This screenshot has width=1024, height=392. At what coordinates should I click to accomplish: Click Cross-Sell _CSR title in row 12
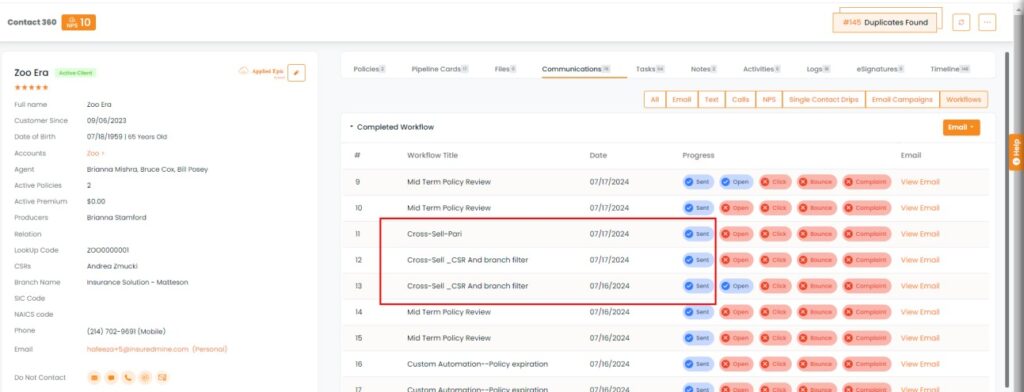click(x=468, y=260)
